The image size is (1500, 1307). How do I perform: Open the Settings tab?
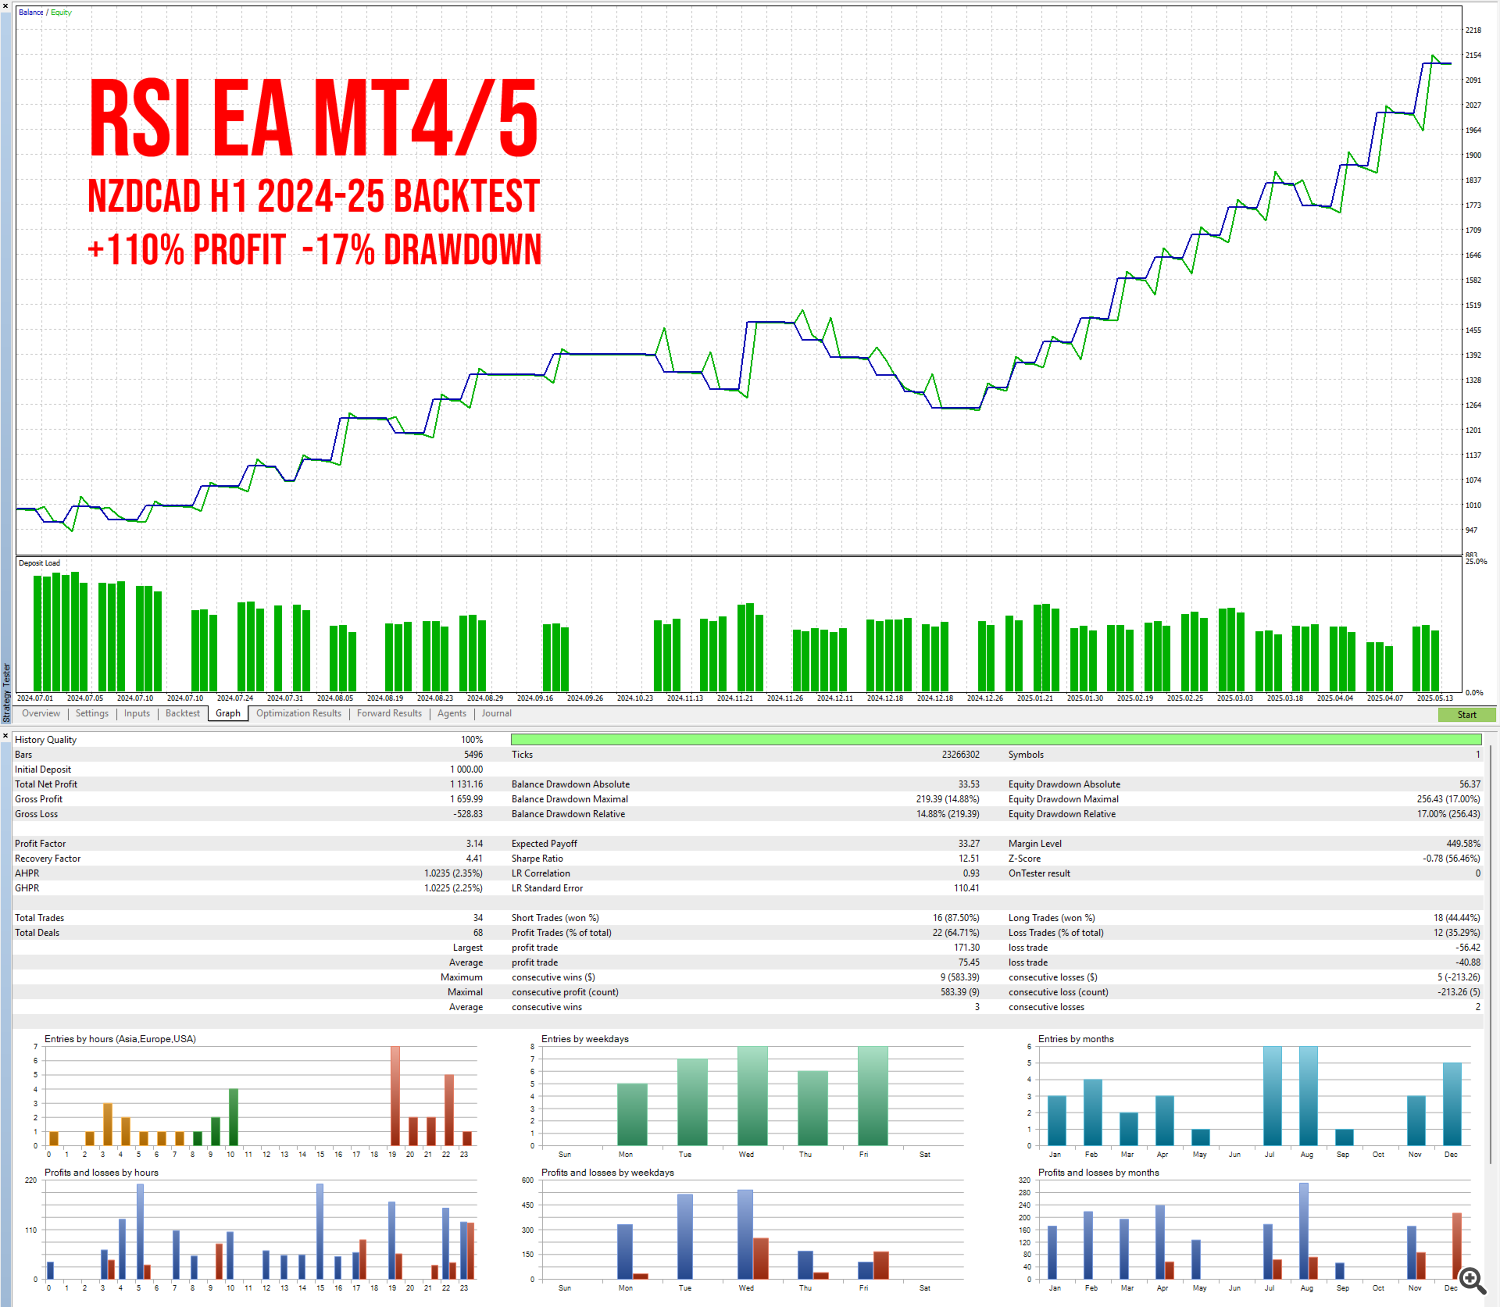point(92,713)
